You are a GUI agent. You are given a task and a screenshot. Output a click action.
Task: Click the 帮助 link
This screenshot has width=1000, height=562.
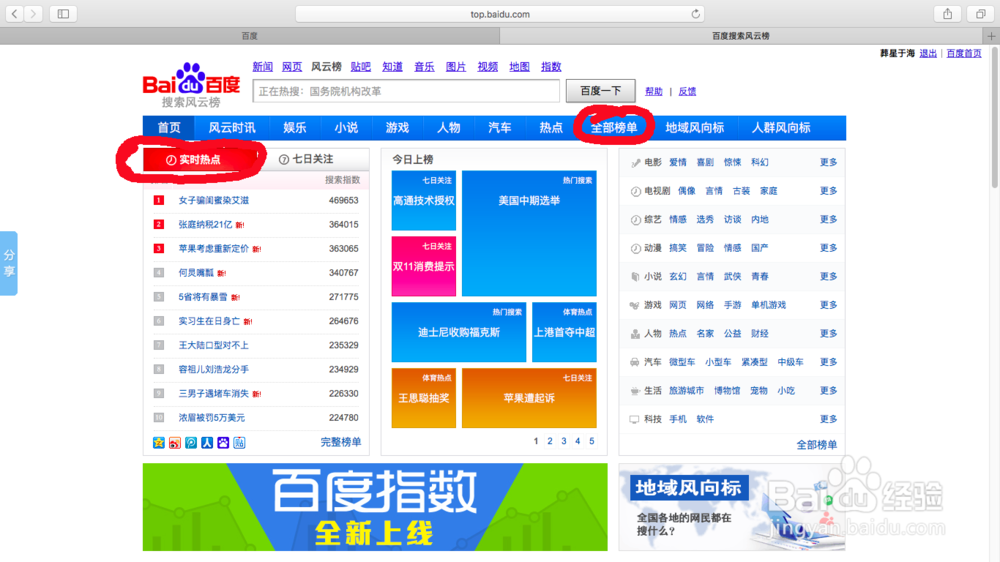(x=654, y=91)
